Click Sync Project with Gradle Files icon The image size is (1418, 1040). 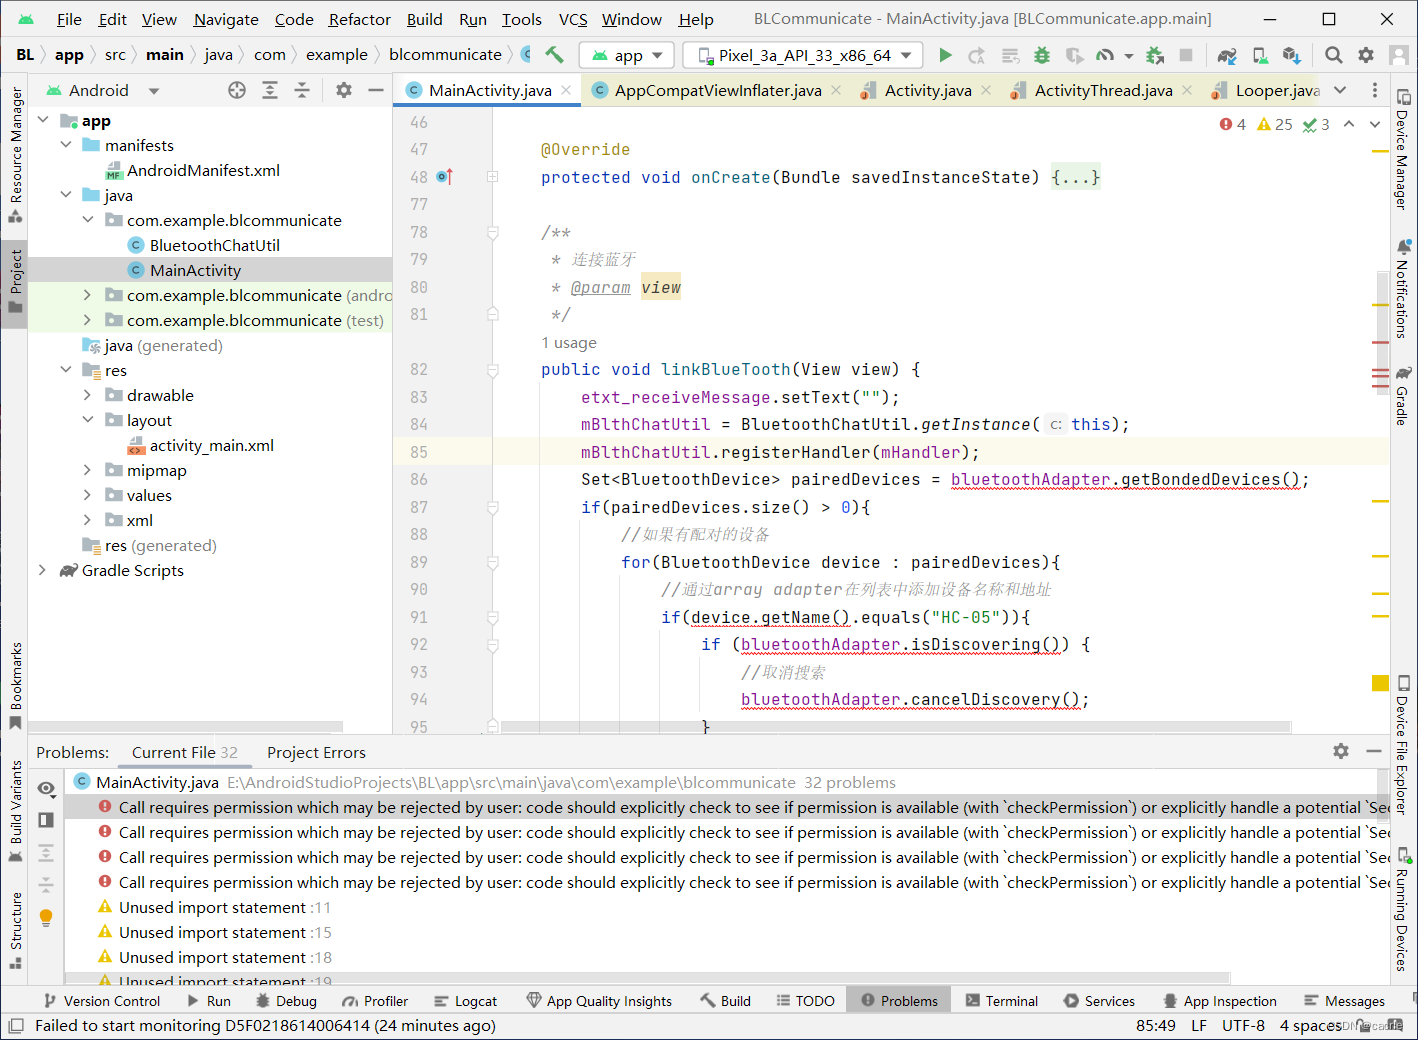pyautogui.click(x=1227, y=55)
